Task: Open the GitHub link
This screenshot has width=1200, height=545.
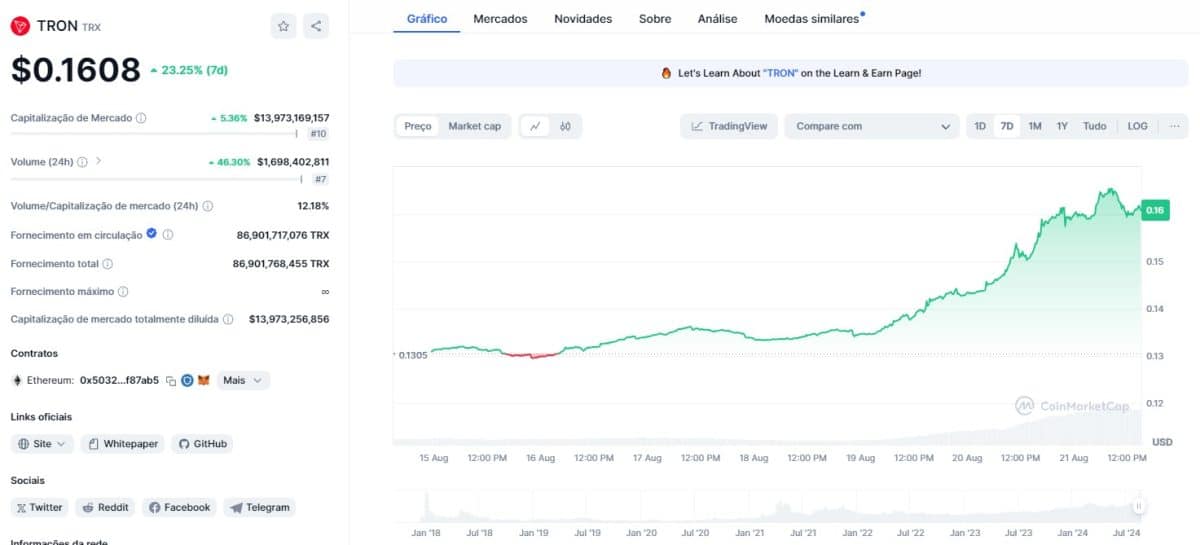Action: tap(202, 444)
